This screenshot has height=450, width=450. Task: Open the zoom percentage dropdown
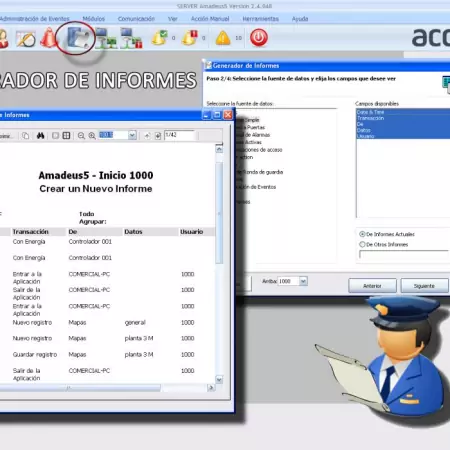[132, 135]
